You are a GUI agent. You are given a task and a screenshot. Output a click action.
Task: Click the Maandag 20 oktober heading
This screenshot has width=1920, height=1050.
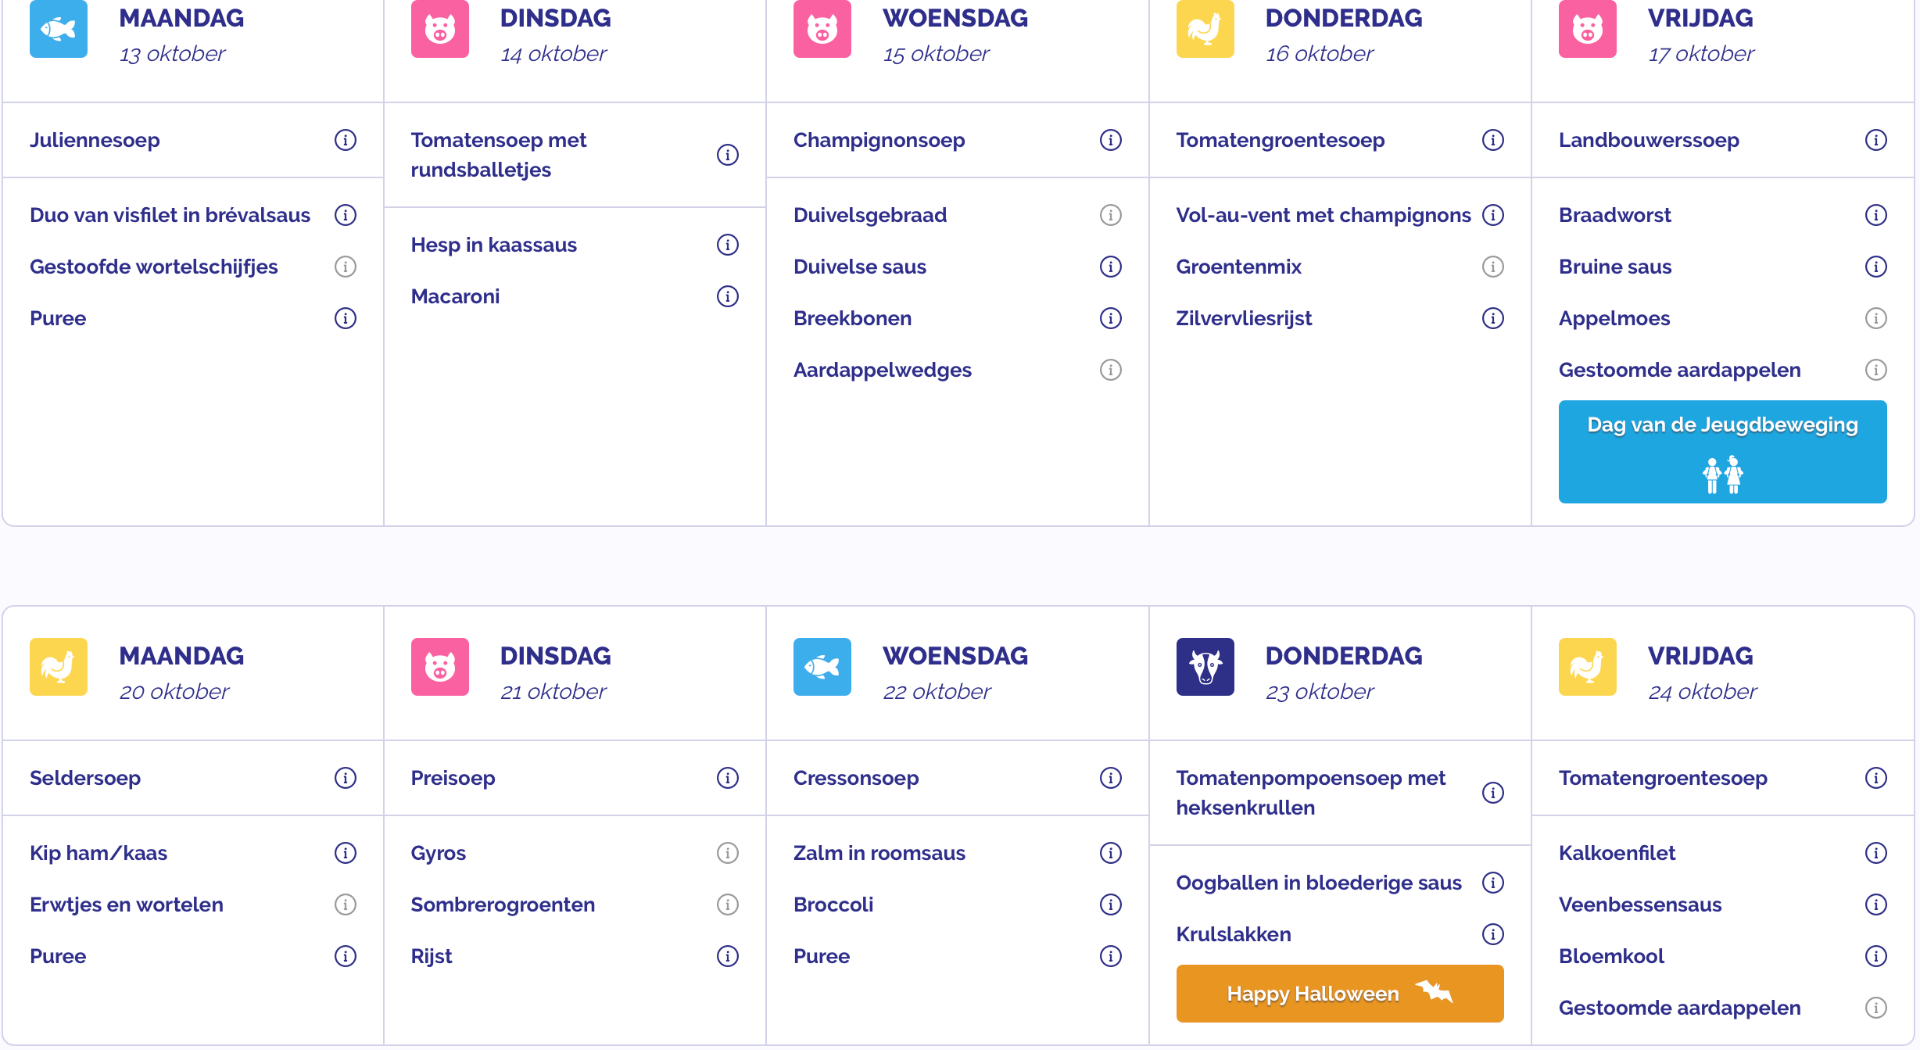[181, 656]
